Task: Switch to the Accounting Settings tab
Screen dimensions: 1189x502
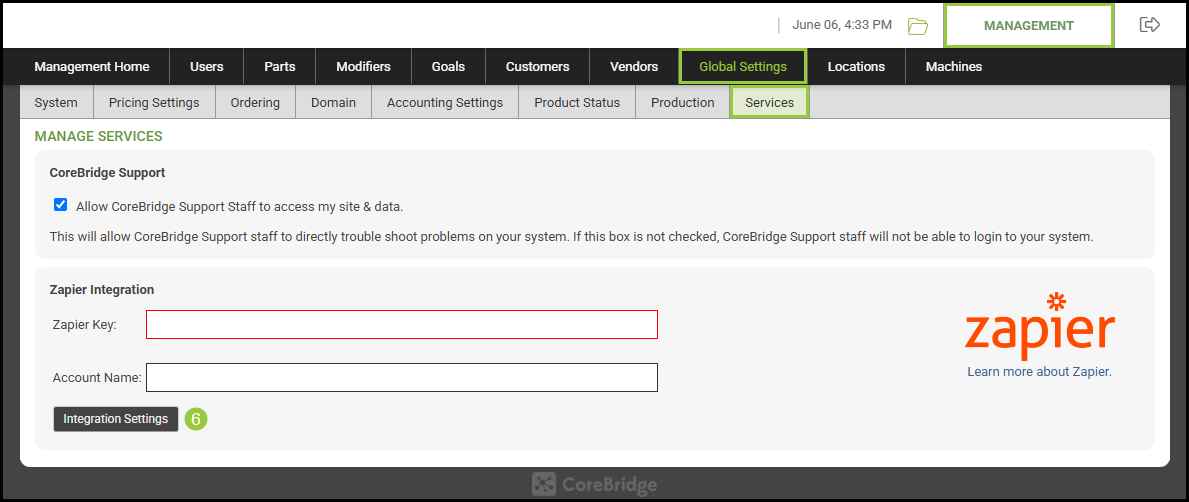Action: tap(445, 102)
